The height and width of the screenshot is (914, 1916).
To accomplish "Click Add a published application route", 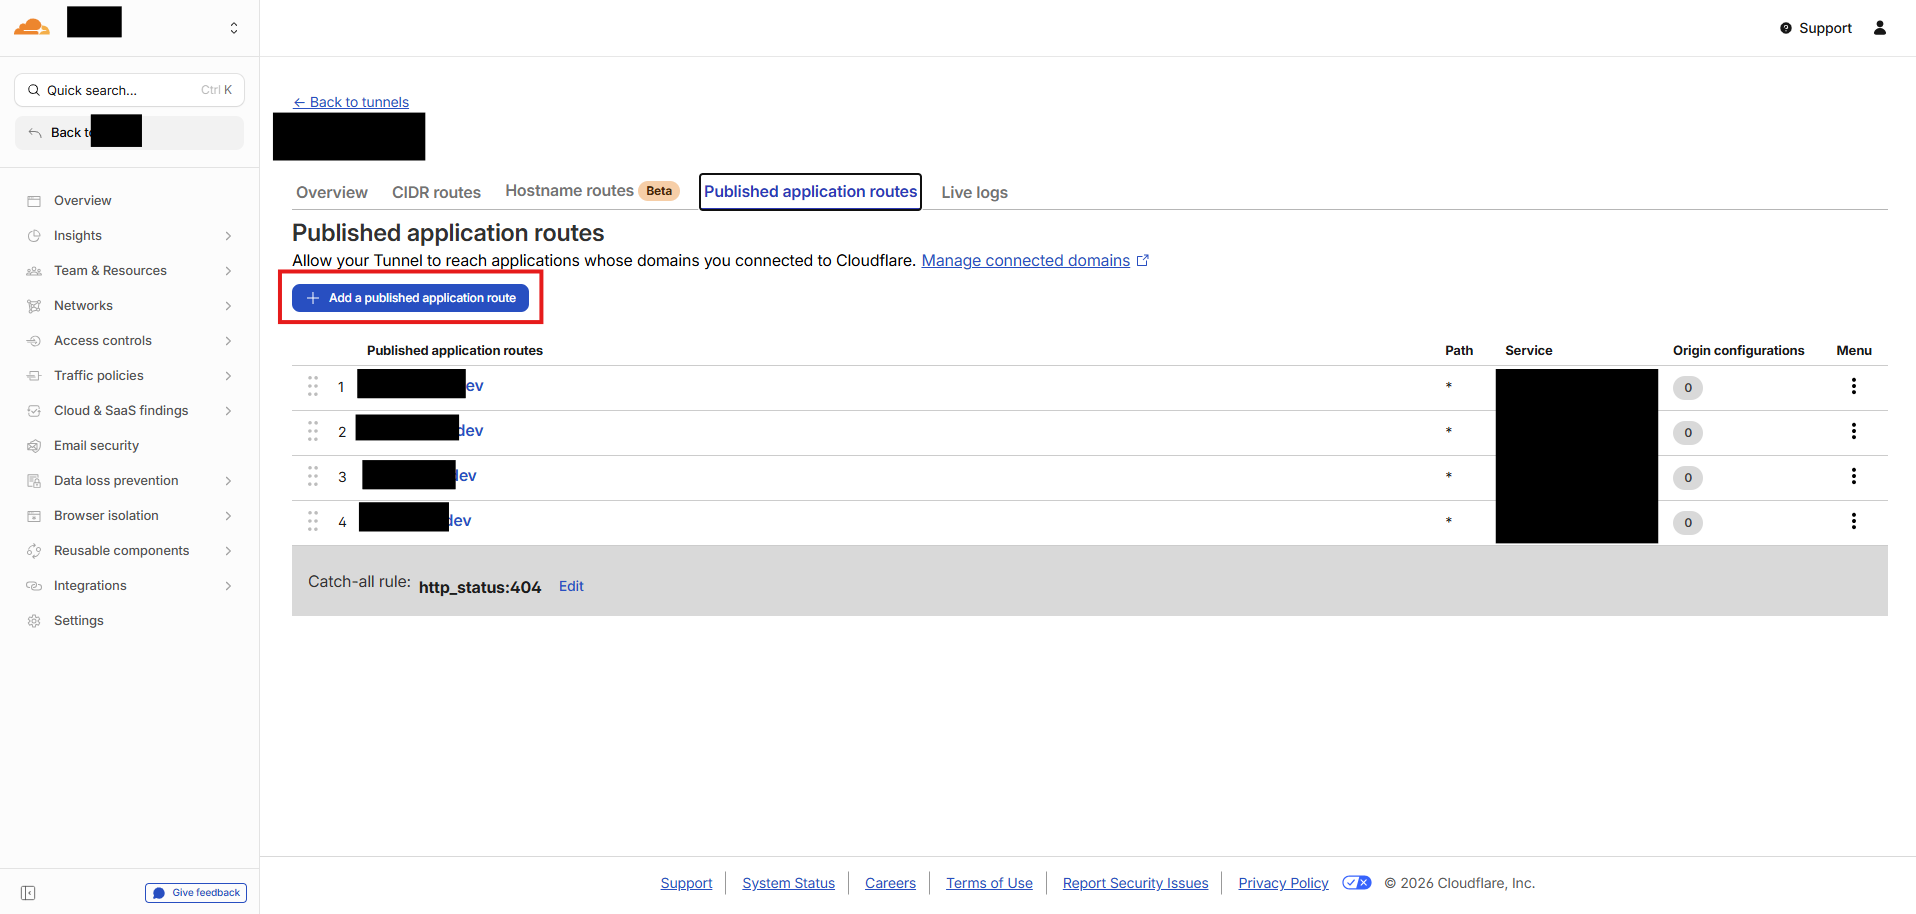I will 410,298.
